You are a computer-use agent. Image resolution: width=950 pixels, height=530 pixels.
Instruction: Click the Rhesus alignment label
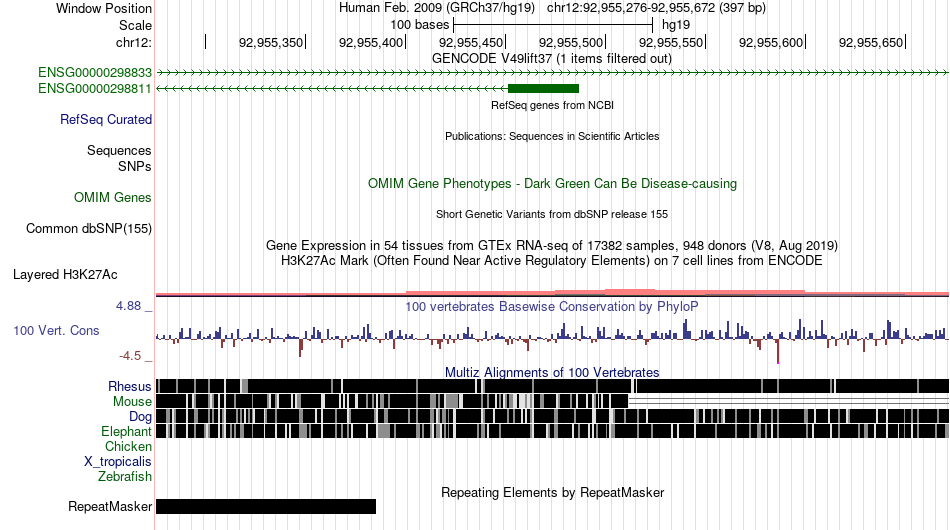tap(130, 386)
